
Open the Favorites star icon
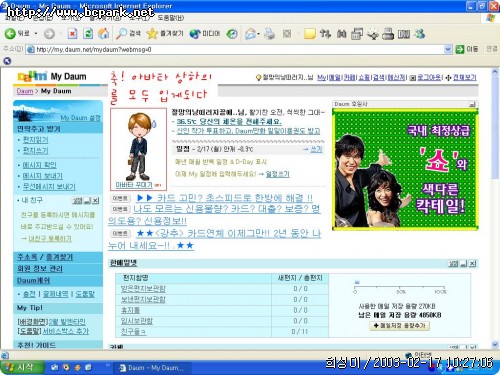pyautogui.click(x=152, y=33)
